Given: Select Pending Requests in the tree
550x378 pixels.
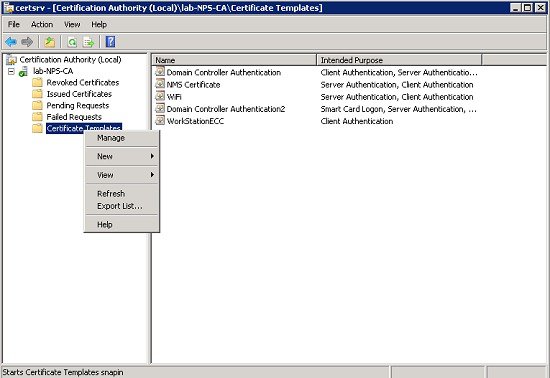Looking at the screenshot, I should click(78, 106).
